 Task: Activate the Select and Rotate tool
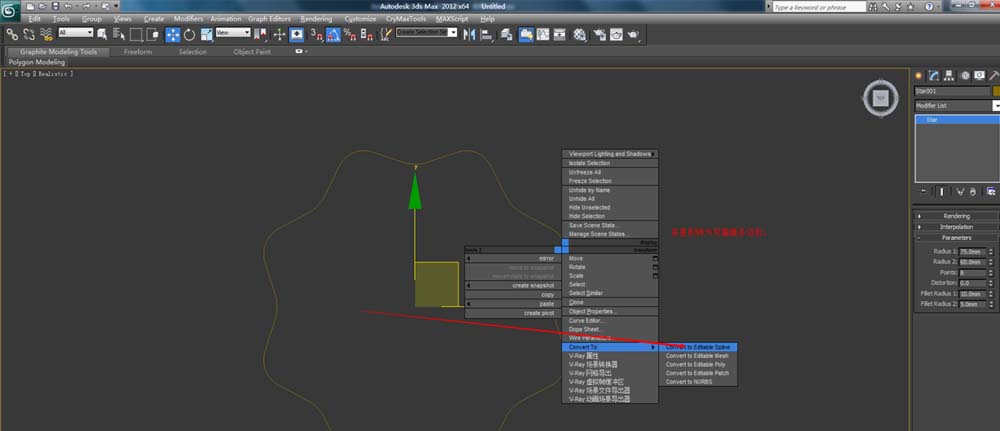[189, 34]
